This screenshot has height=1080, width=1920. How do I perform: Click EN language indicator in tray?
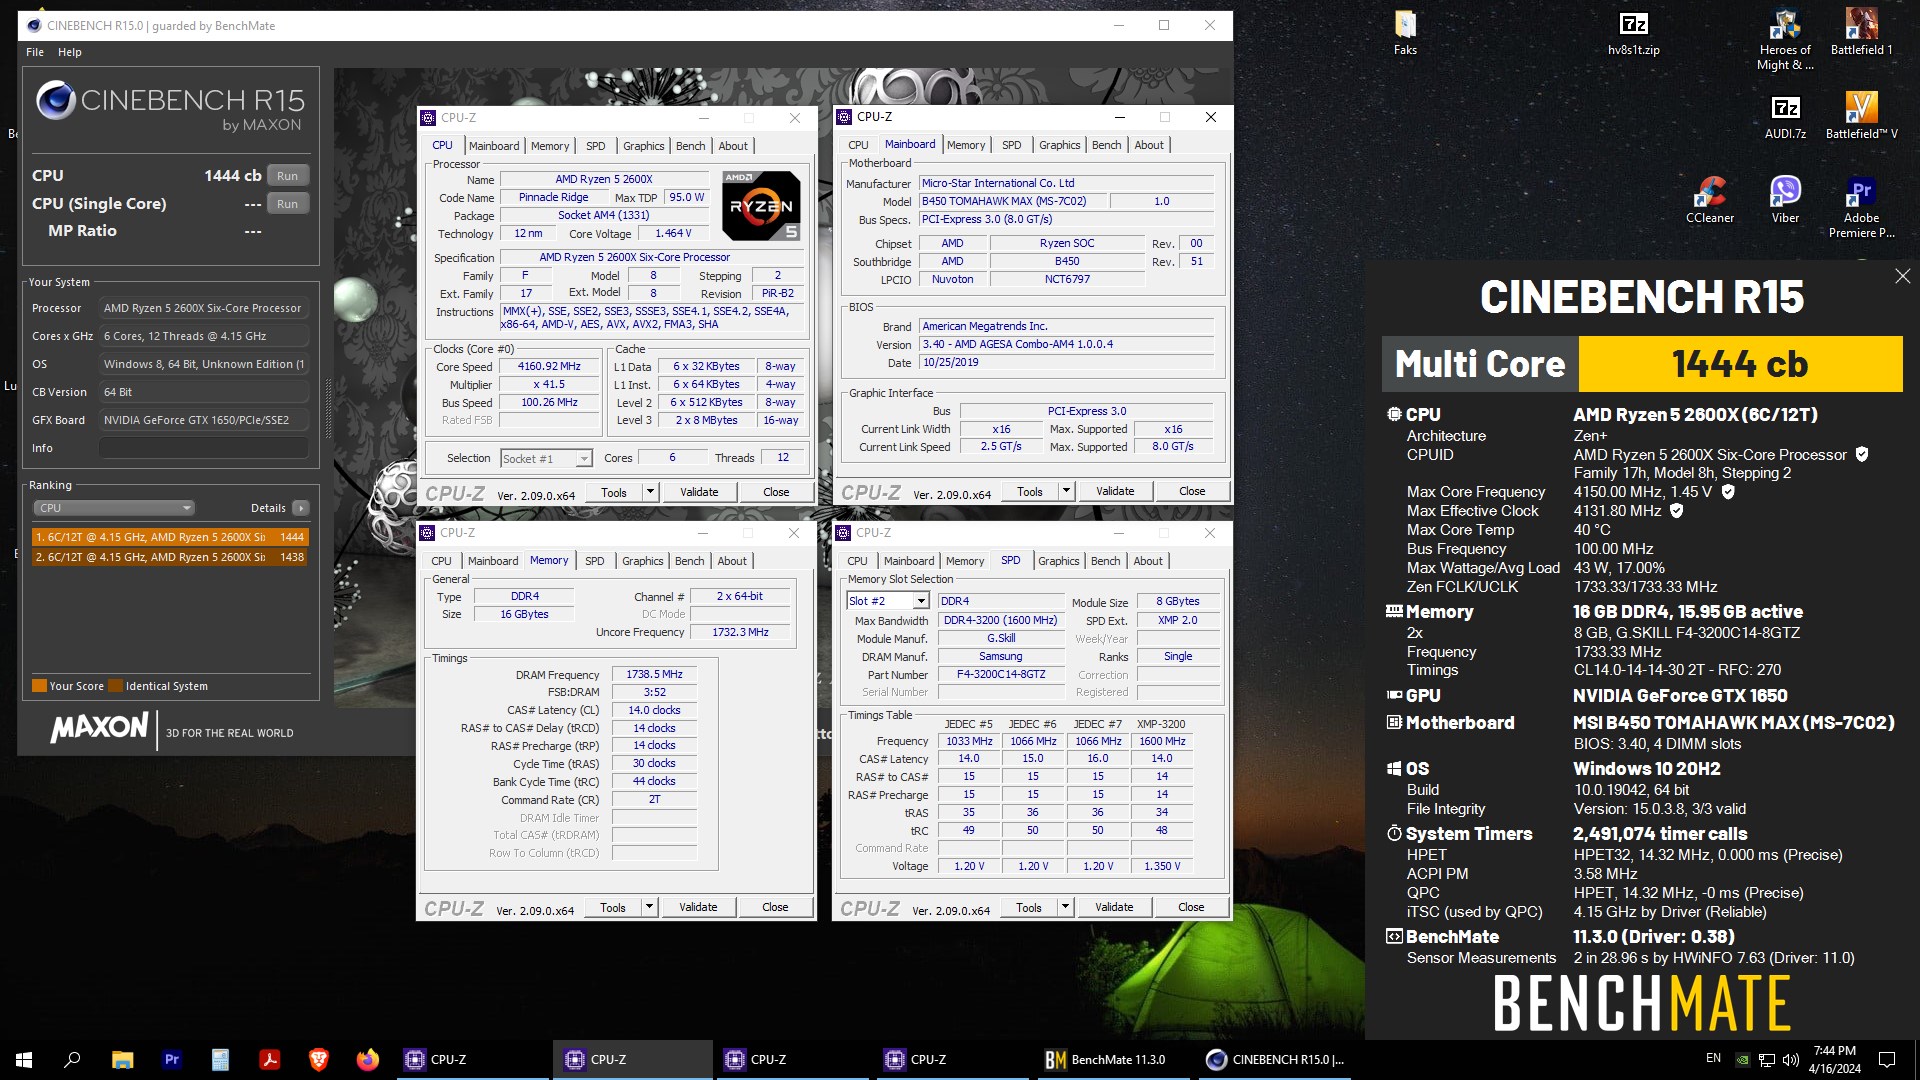[x=1713, y=1058]
